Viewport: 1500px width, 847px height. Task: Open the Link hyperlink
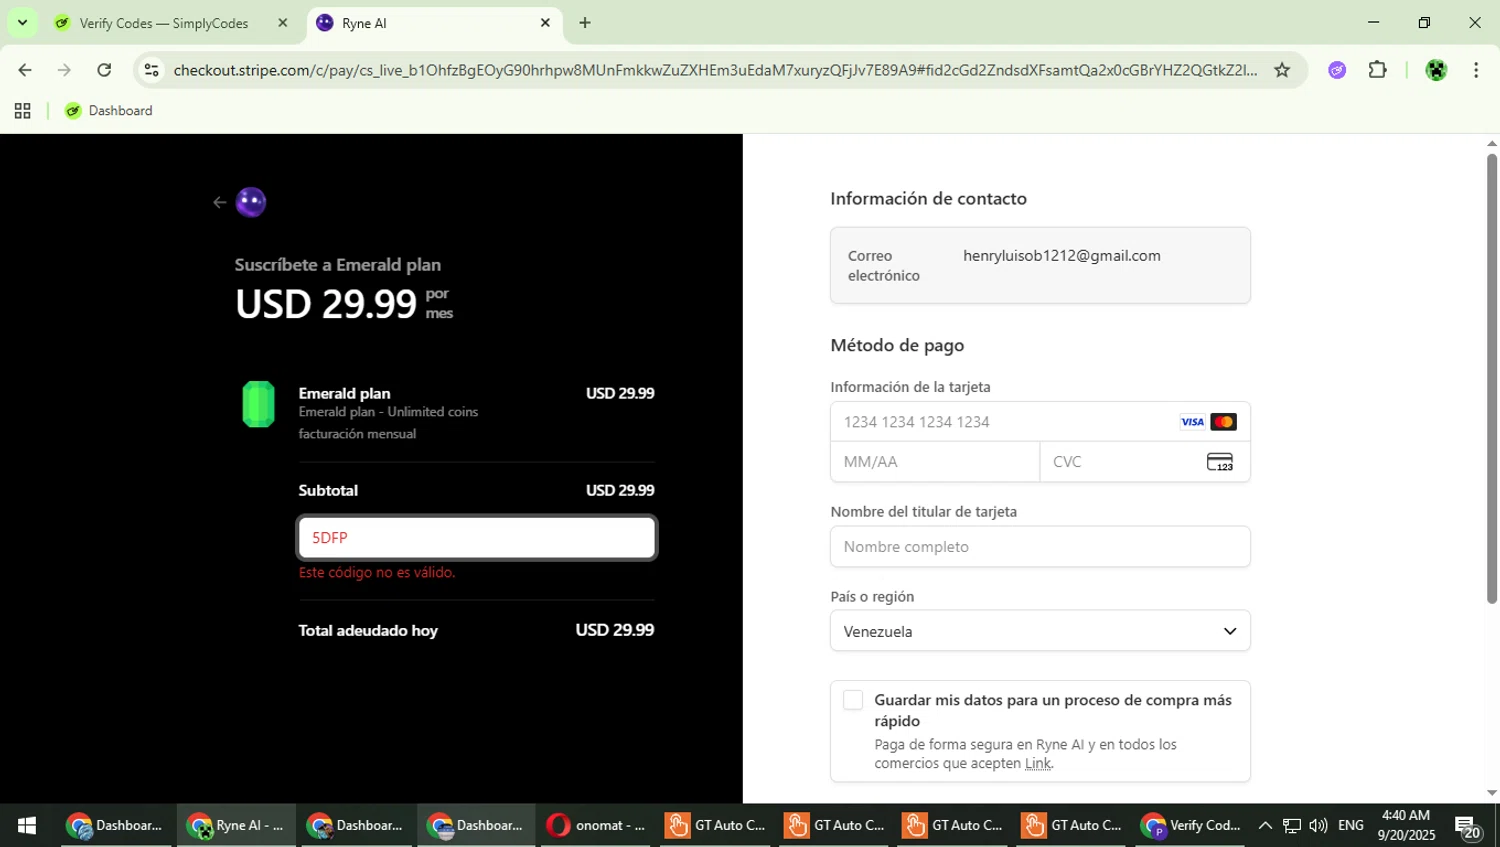coord(1038,763)
